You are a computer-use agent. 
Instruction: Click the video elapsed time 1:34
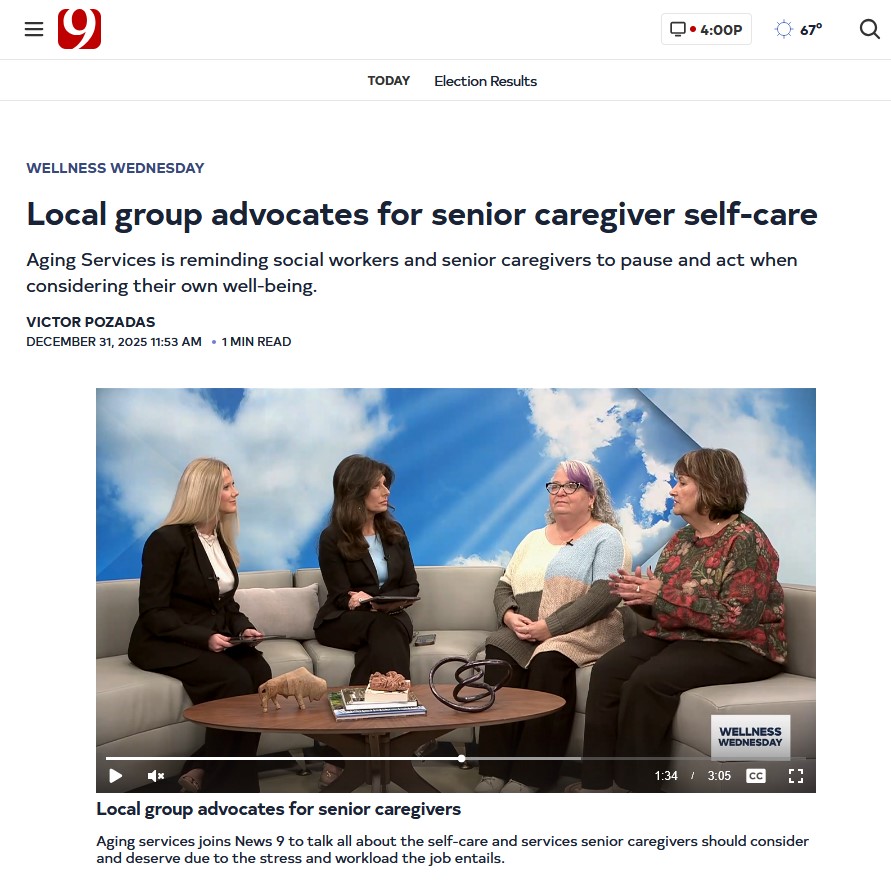(666, 776)
